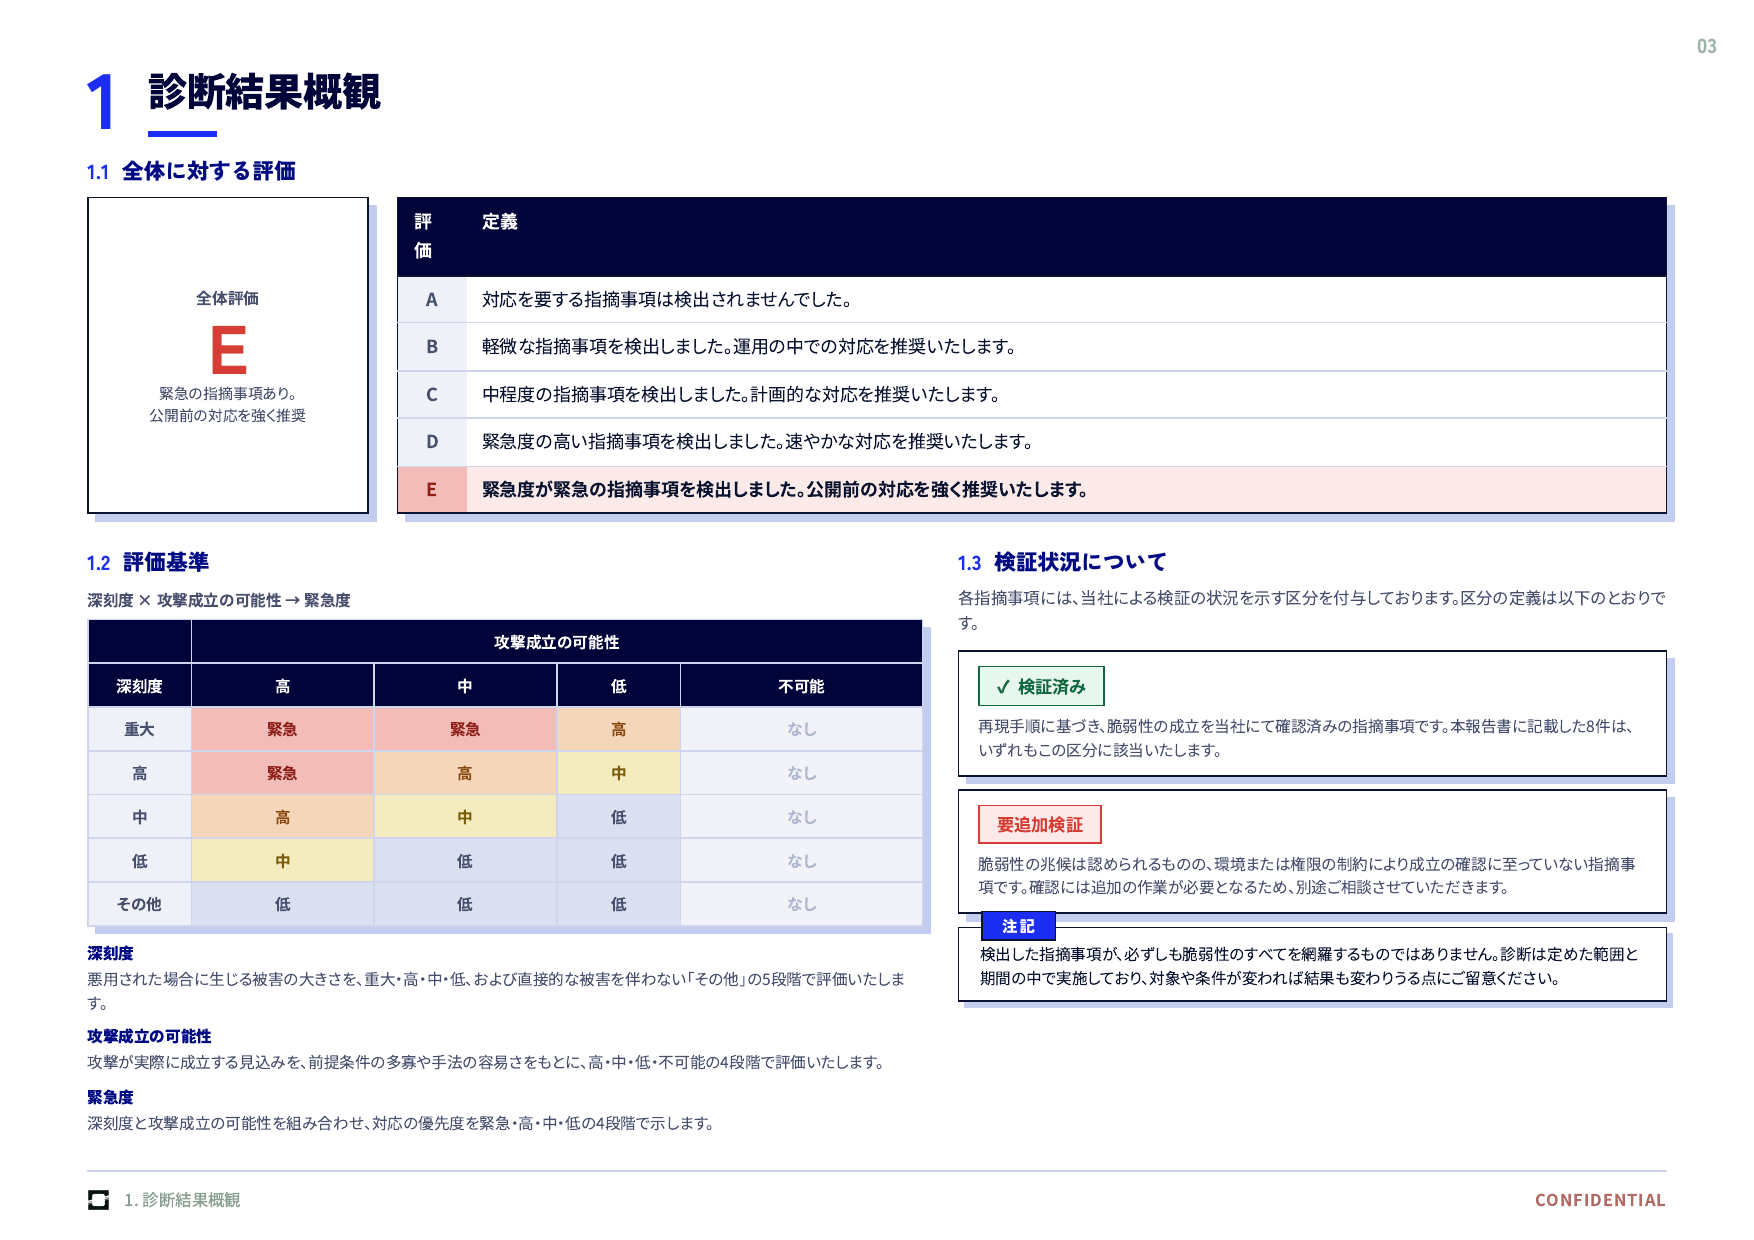The height and width of the screenshot is (1240, 1754).
Task: Click the intro paragraph starting 各指摘事項には
Action: (1311, 610)
